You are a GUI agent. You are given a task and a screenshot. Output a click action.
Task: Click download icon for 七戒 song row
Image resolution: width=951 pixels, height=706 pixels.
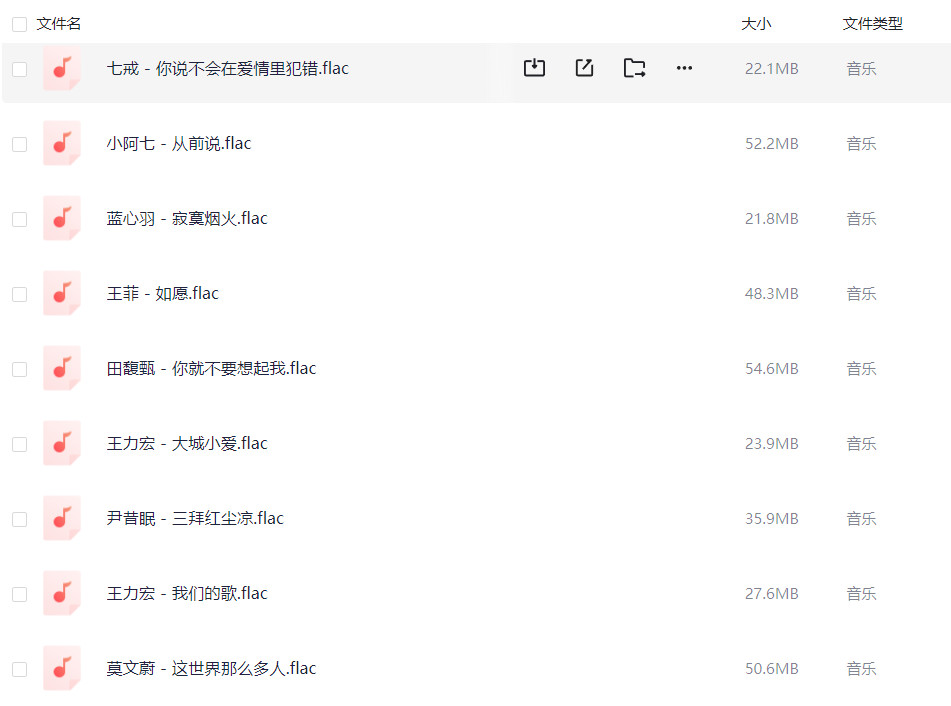534,68
